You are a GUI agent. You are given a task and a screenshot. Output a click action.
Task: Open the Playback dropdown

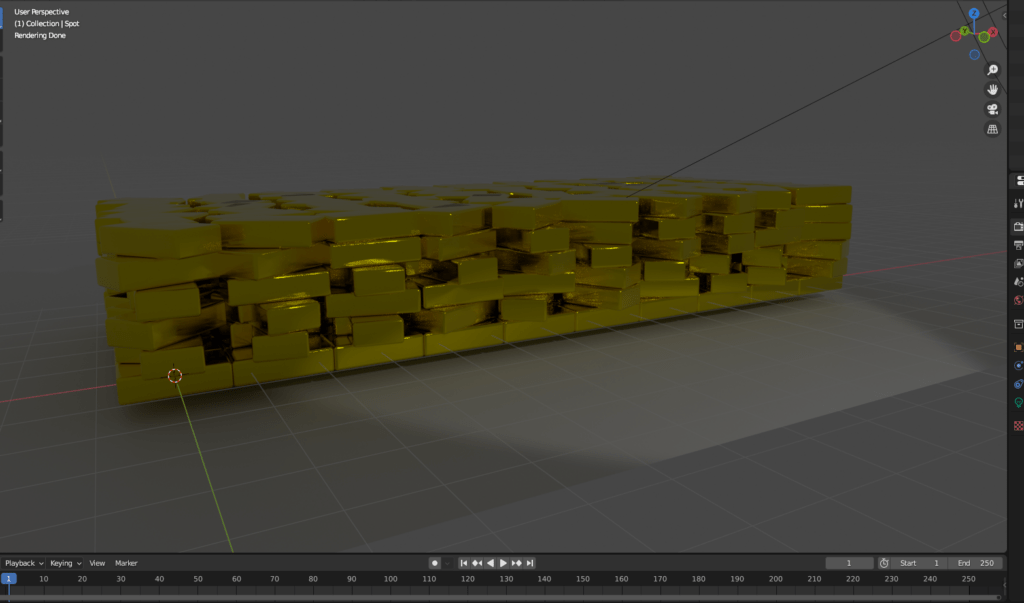coord(22,562)
